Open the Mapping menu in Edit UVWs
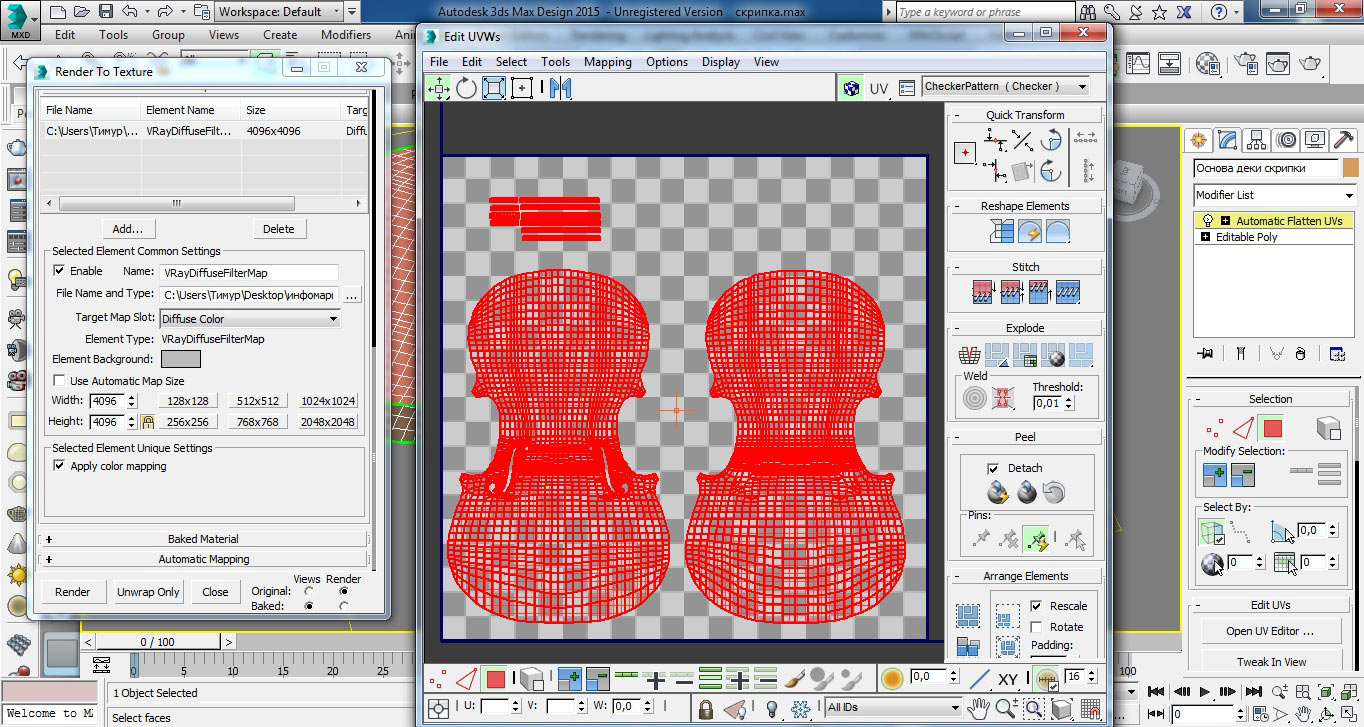The width and height of the screenshot is (1364, 727). 607,62
